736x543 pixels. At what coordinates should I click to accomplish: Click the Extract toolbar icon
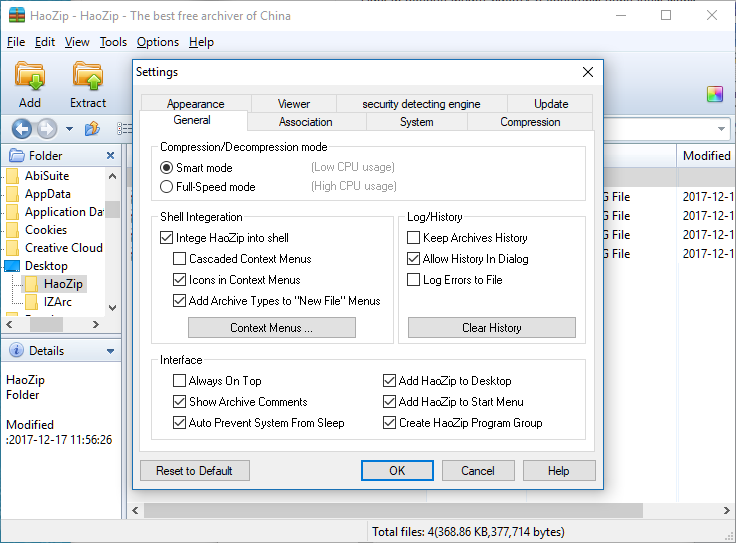point(88,85)
